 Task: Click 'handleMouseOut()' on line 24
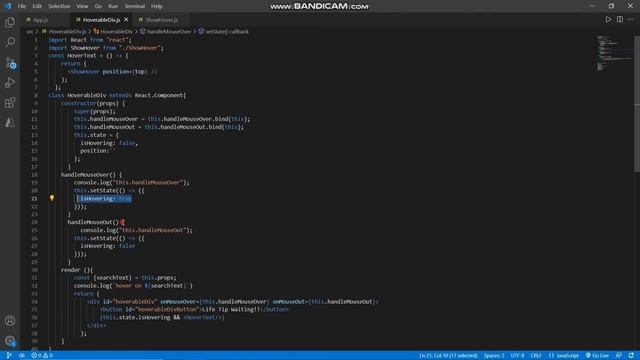click(93, 222)
